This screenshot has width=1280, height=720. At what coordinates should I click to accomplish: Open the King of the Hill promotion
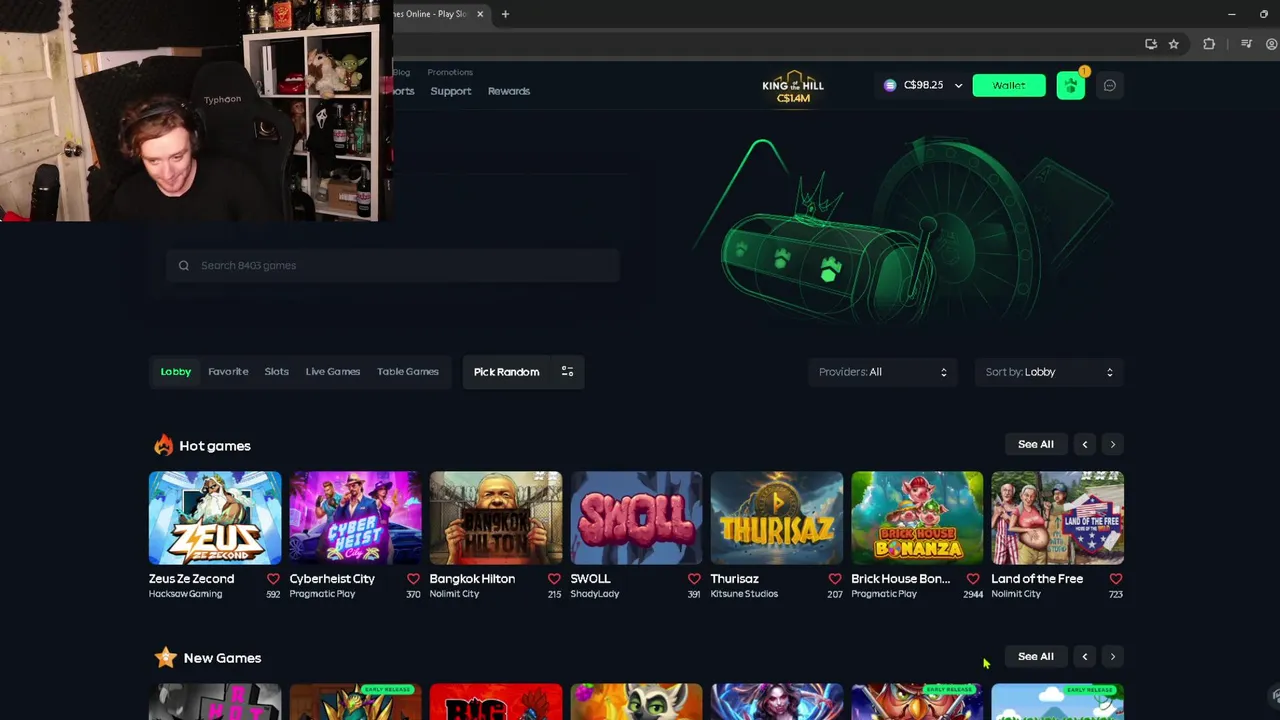click(x=793, y=87)
